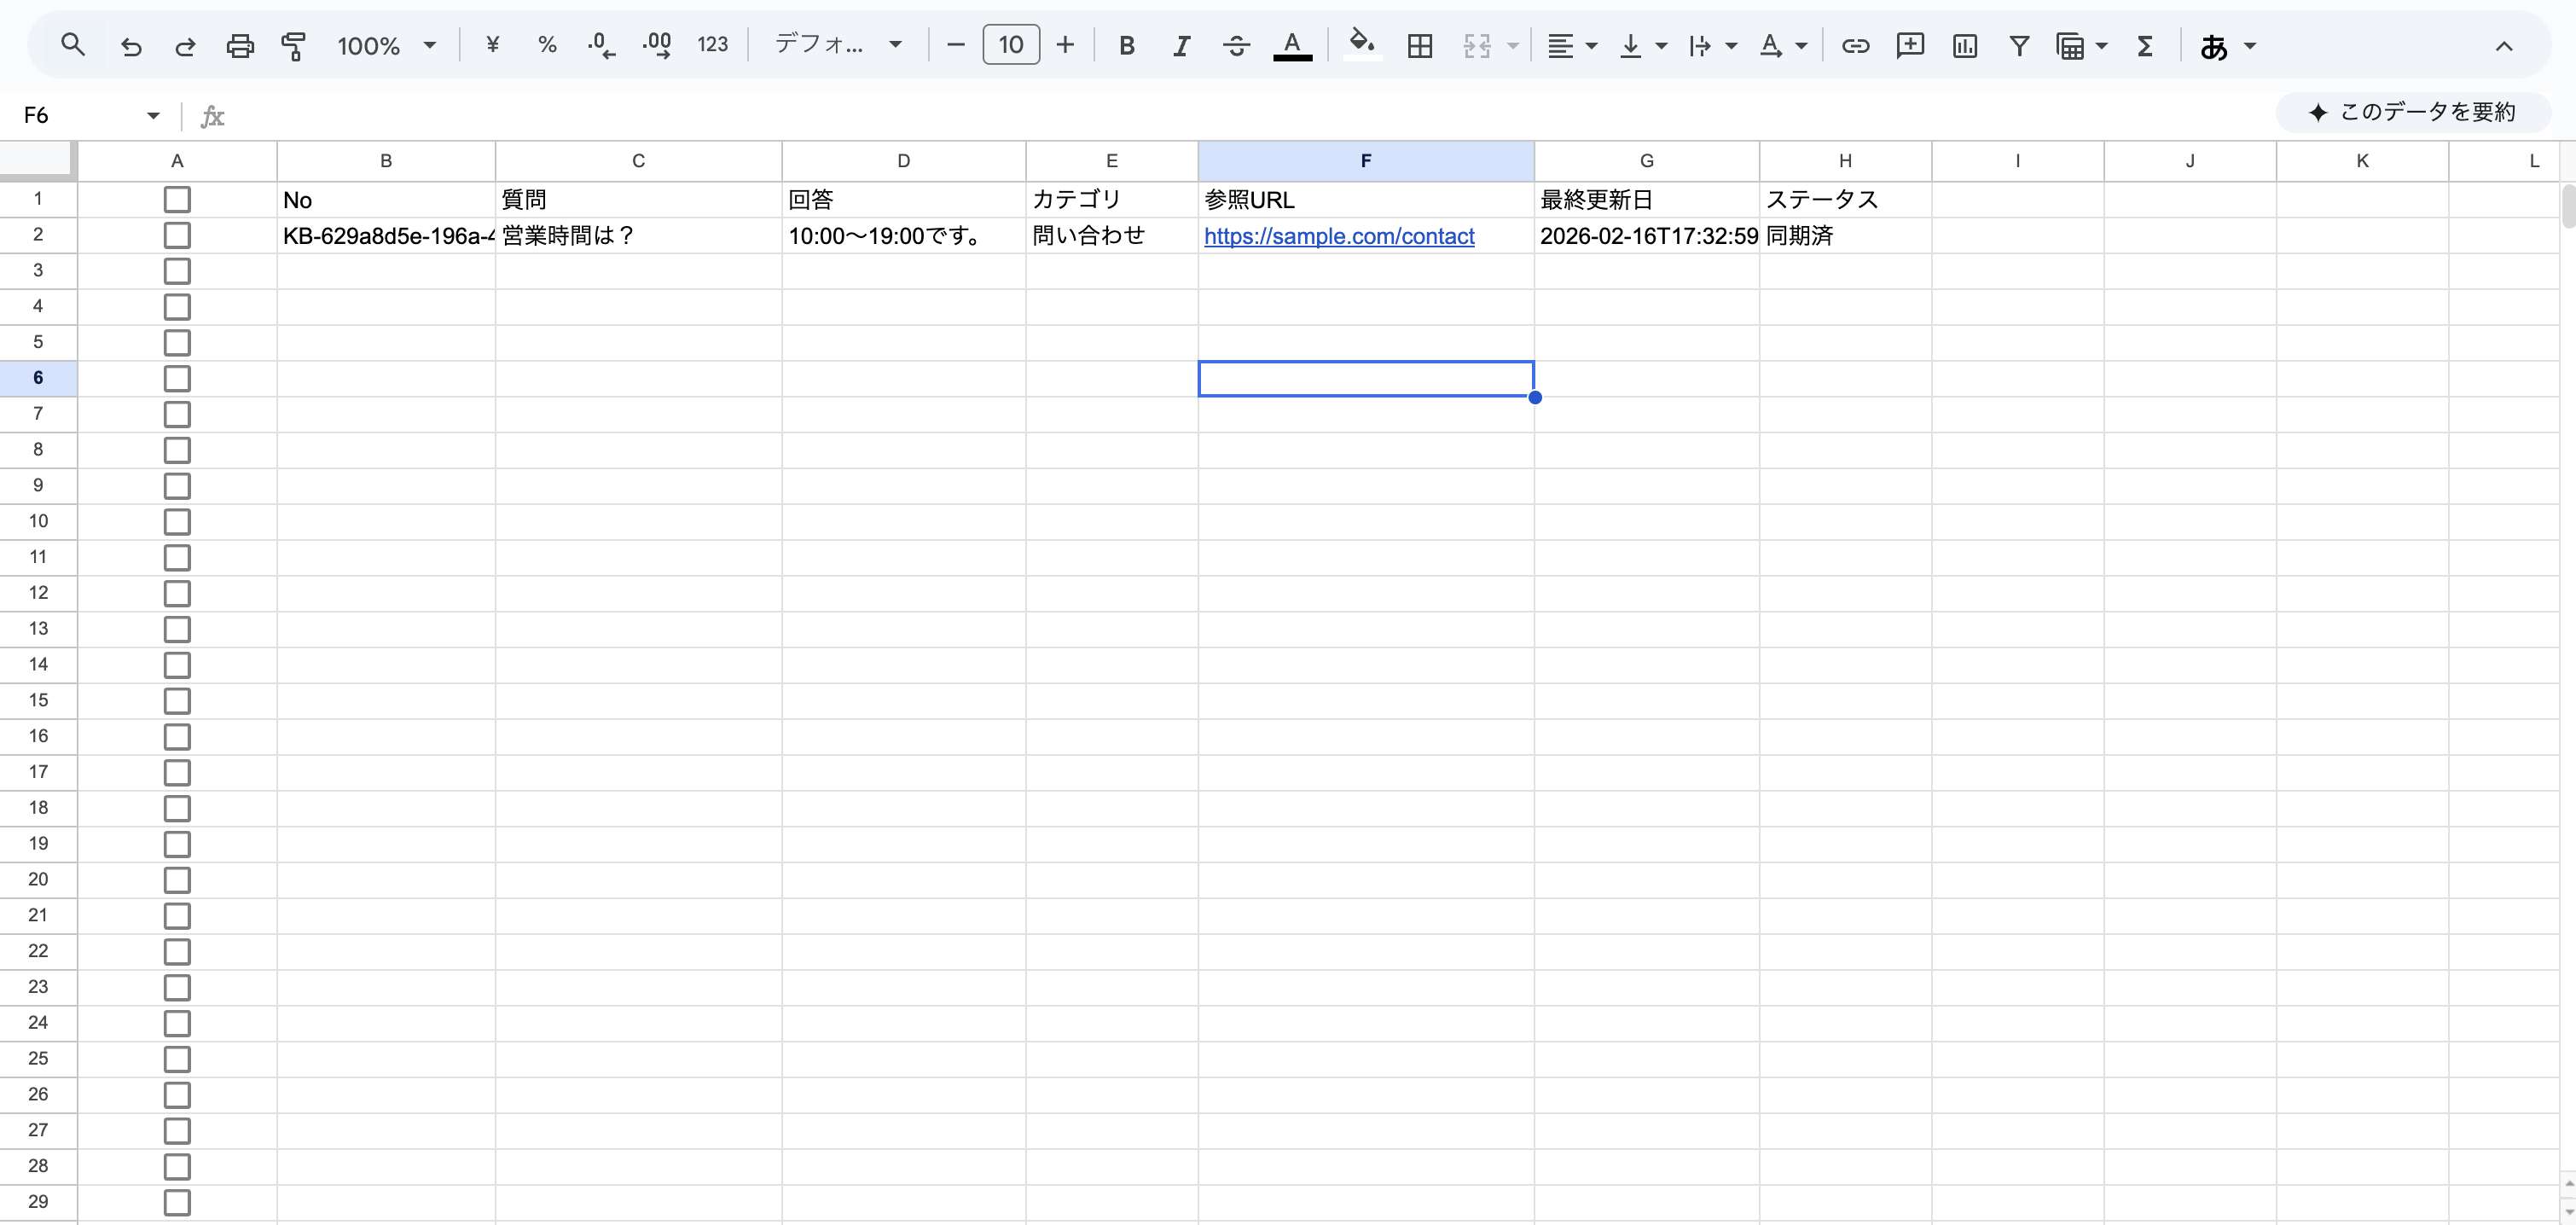Enable the checkbox in row 10
The width and height of the screenshot is (2576, 1225).
(177, 521)
